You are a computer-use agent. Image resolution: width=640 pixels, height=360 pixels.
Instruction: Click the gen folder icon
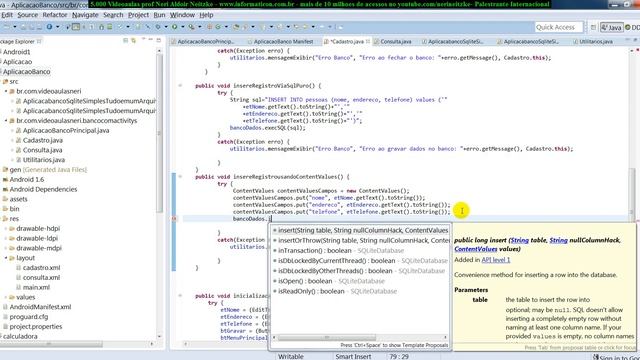(5, 170)
